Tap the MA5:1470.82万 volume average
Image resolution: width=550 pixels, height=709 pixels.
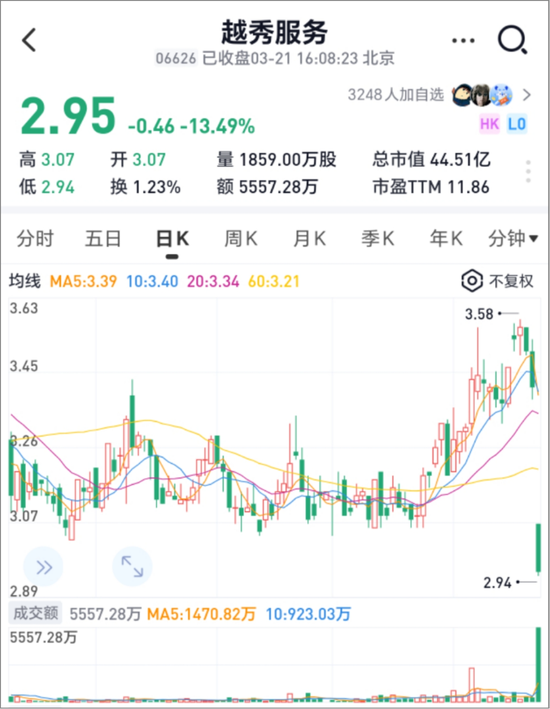pos(201,614)
